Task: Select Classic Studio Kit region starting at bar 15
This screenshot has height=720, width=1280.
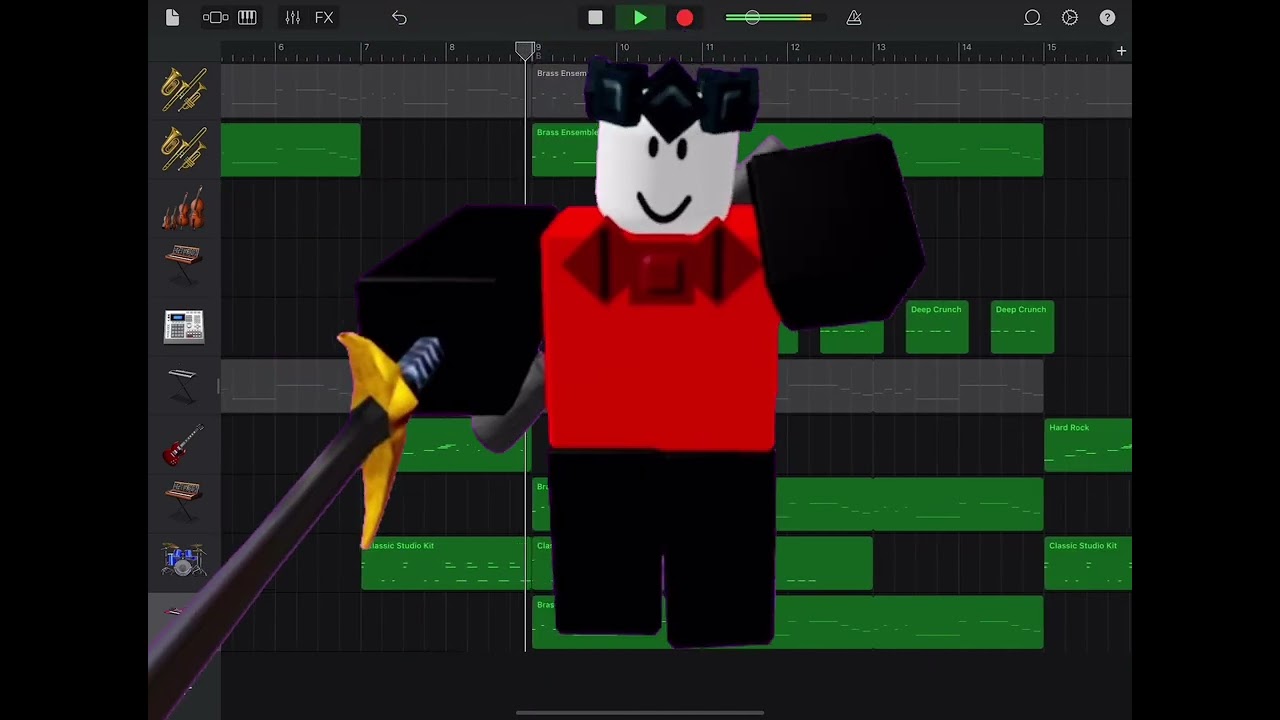Action: (1088, 563)
